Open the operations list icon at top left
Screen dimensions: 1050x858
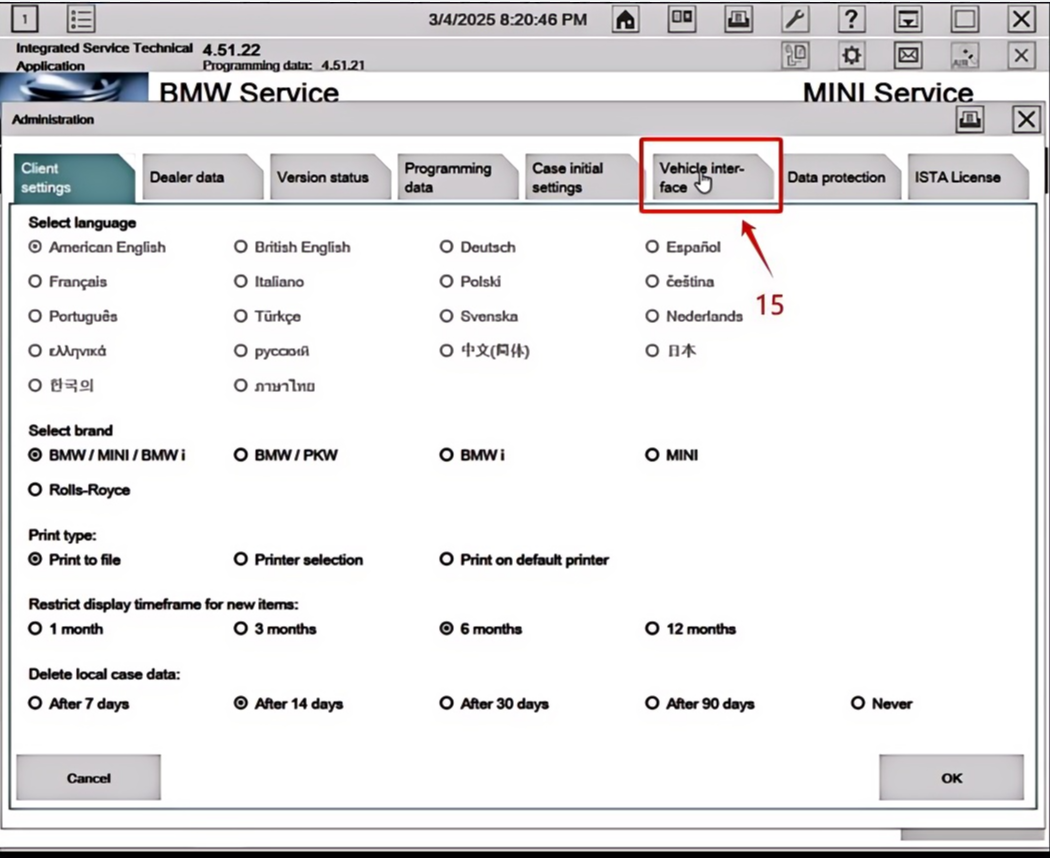point(81,19)
